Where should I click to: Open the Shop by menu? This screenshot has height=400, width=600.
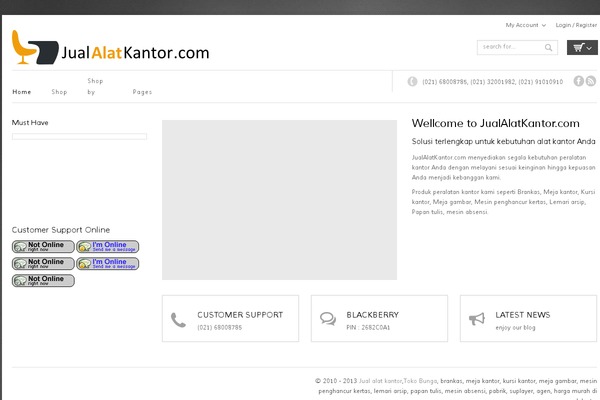point(95,87)
